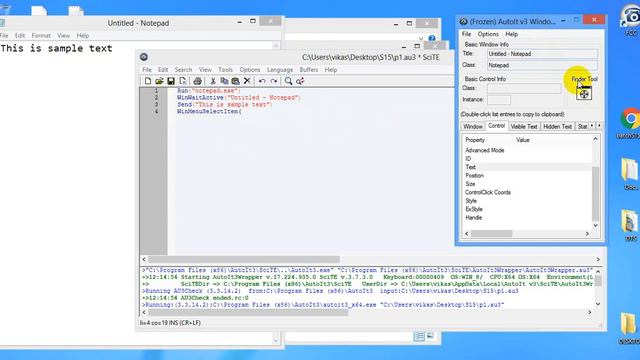Click the AutoIt Window Info title bar icon
Image resolution: width=640 pixels, height=360 pixels.
coord(463,21)
